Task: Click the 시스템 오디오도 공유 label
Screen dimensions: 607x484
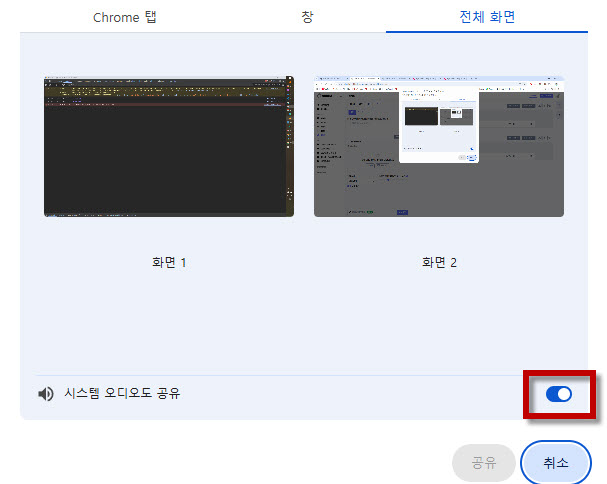Action: point(122,394)
